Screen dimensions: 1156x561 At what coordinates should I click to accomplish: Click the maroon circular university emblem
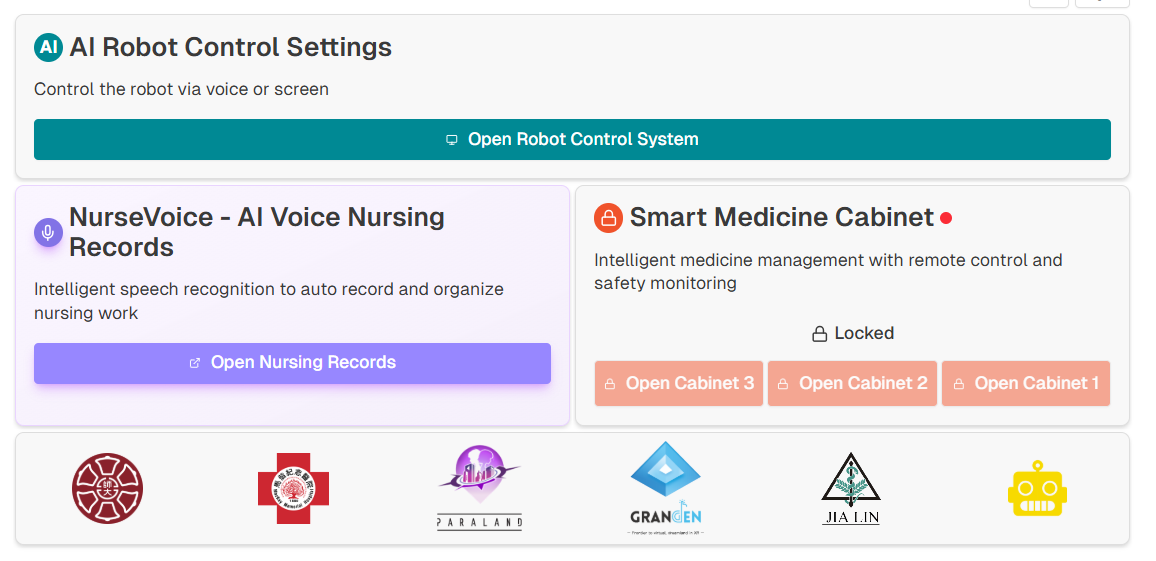coord(107,488)
